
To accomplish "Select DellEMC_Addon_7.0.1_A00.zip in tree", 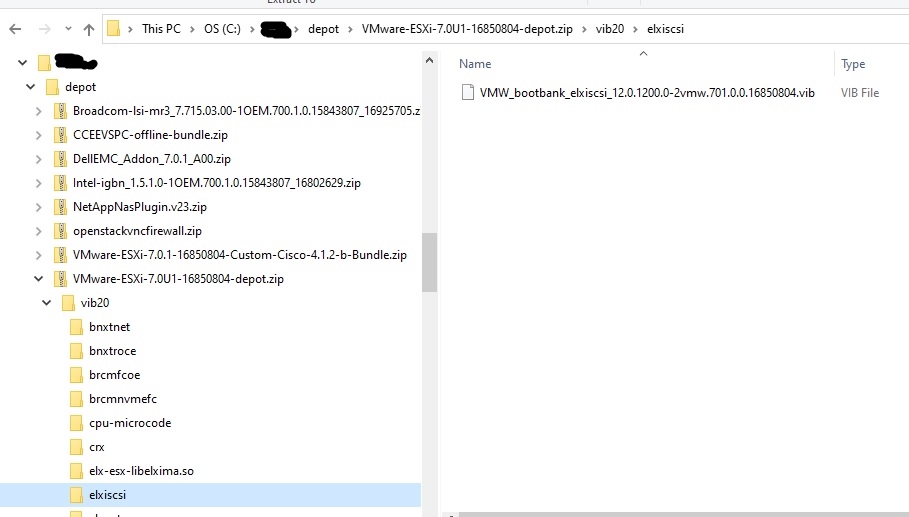I will tap(152, 159).
